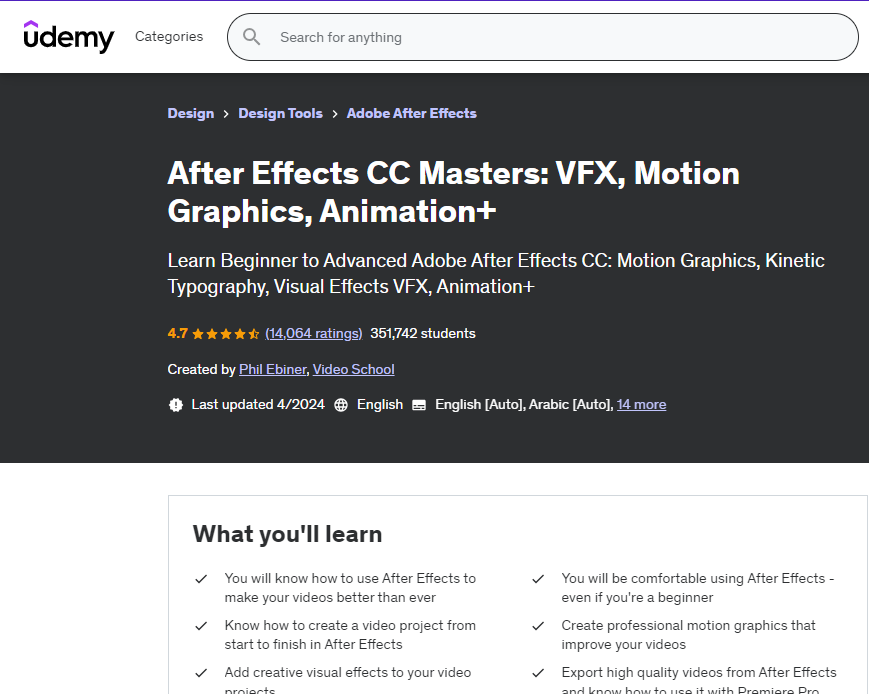Image resolution: width=869 pixels, height=694 pixels.
Task: Focus the Search for anything field
Action: [x=560, y=37]
